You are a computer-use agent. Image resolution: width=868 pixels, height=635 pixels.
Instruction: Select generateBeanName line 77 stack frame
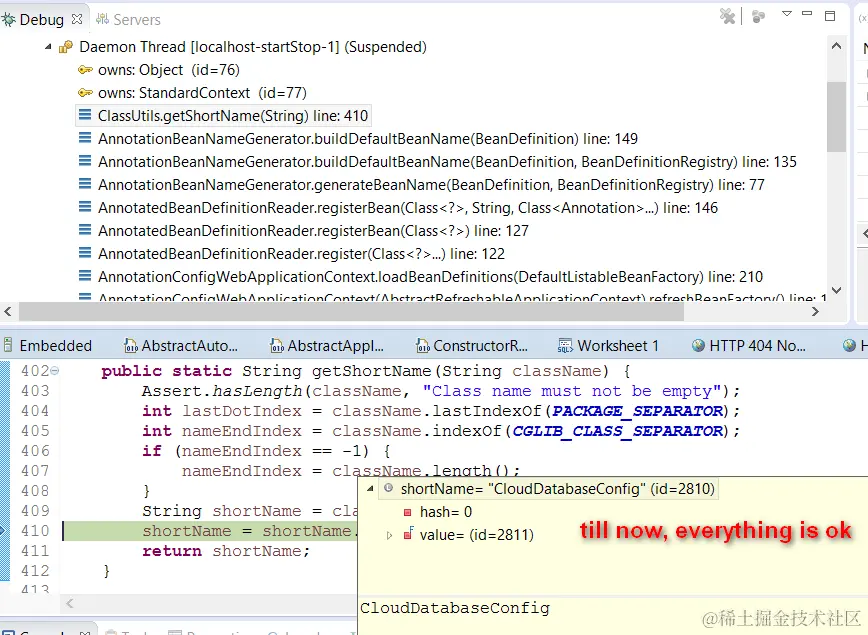tap(431, 185)
